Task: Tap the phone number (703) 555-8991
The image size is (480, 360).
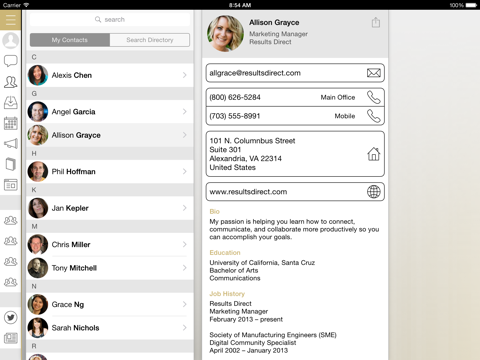Action: (235, 116)
